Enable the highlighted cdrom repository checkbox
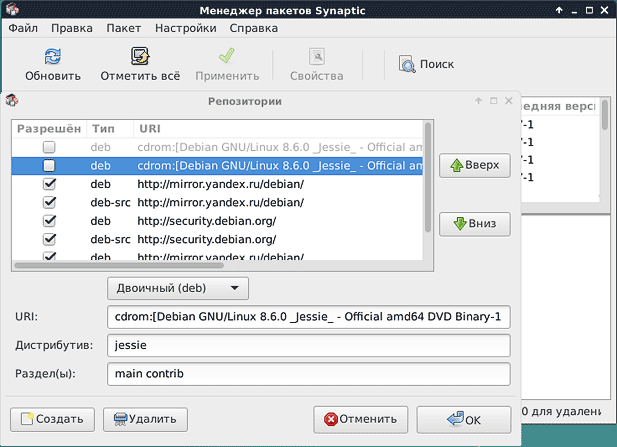The image size is (617, 447). 49,166
